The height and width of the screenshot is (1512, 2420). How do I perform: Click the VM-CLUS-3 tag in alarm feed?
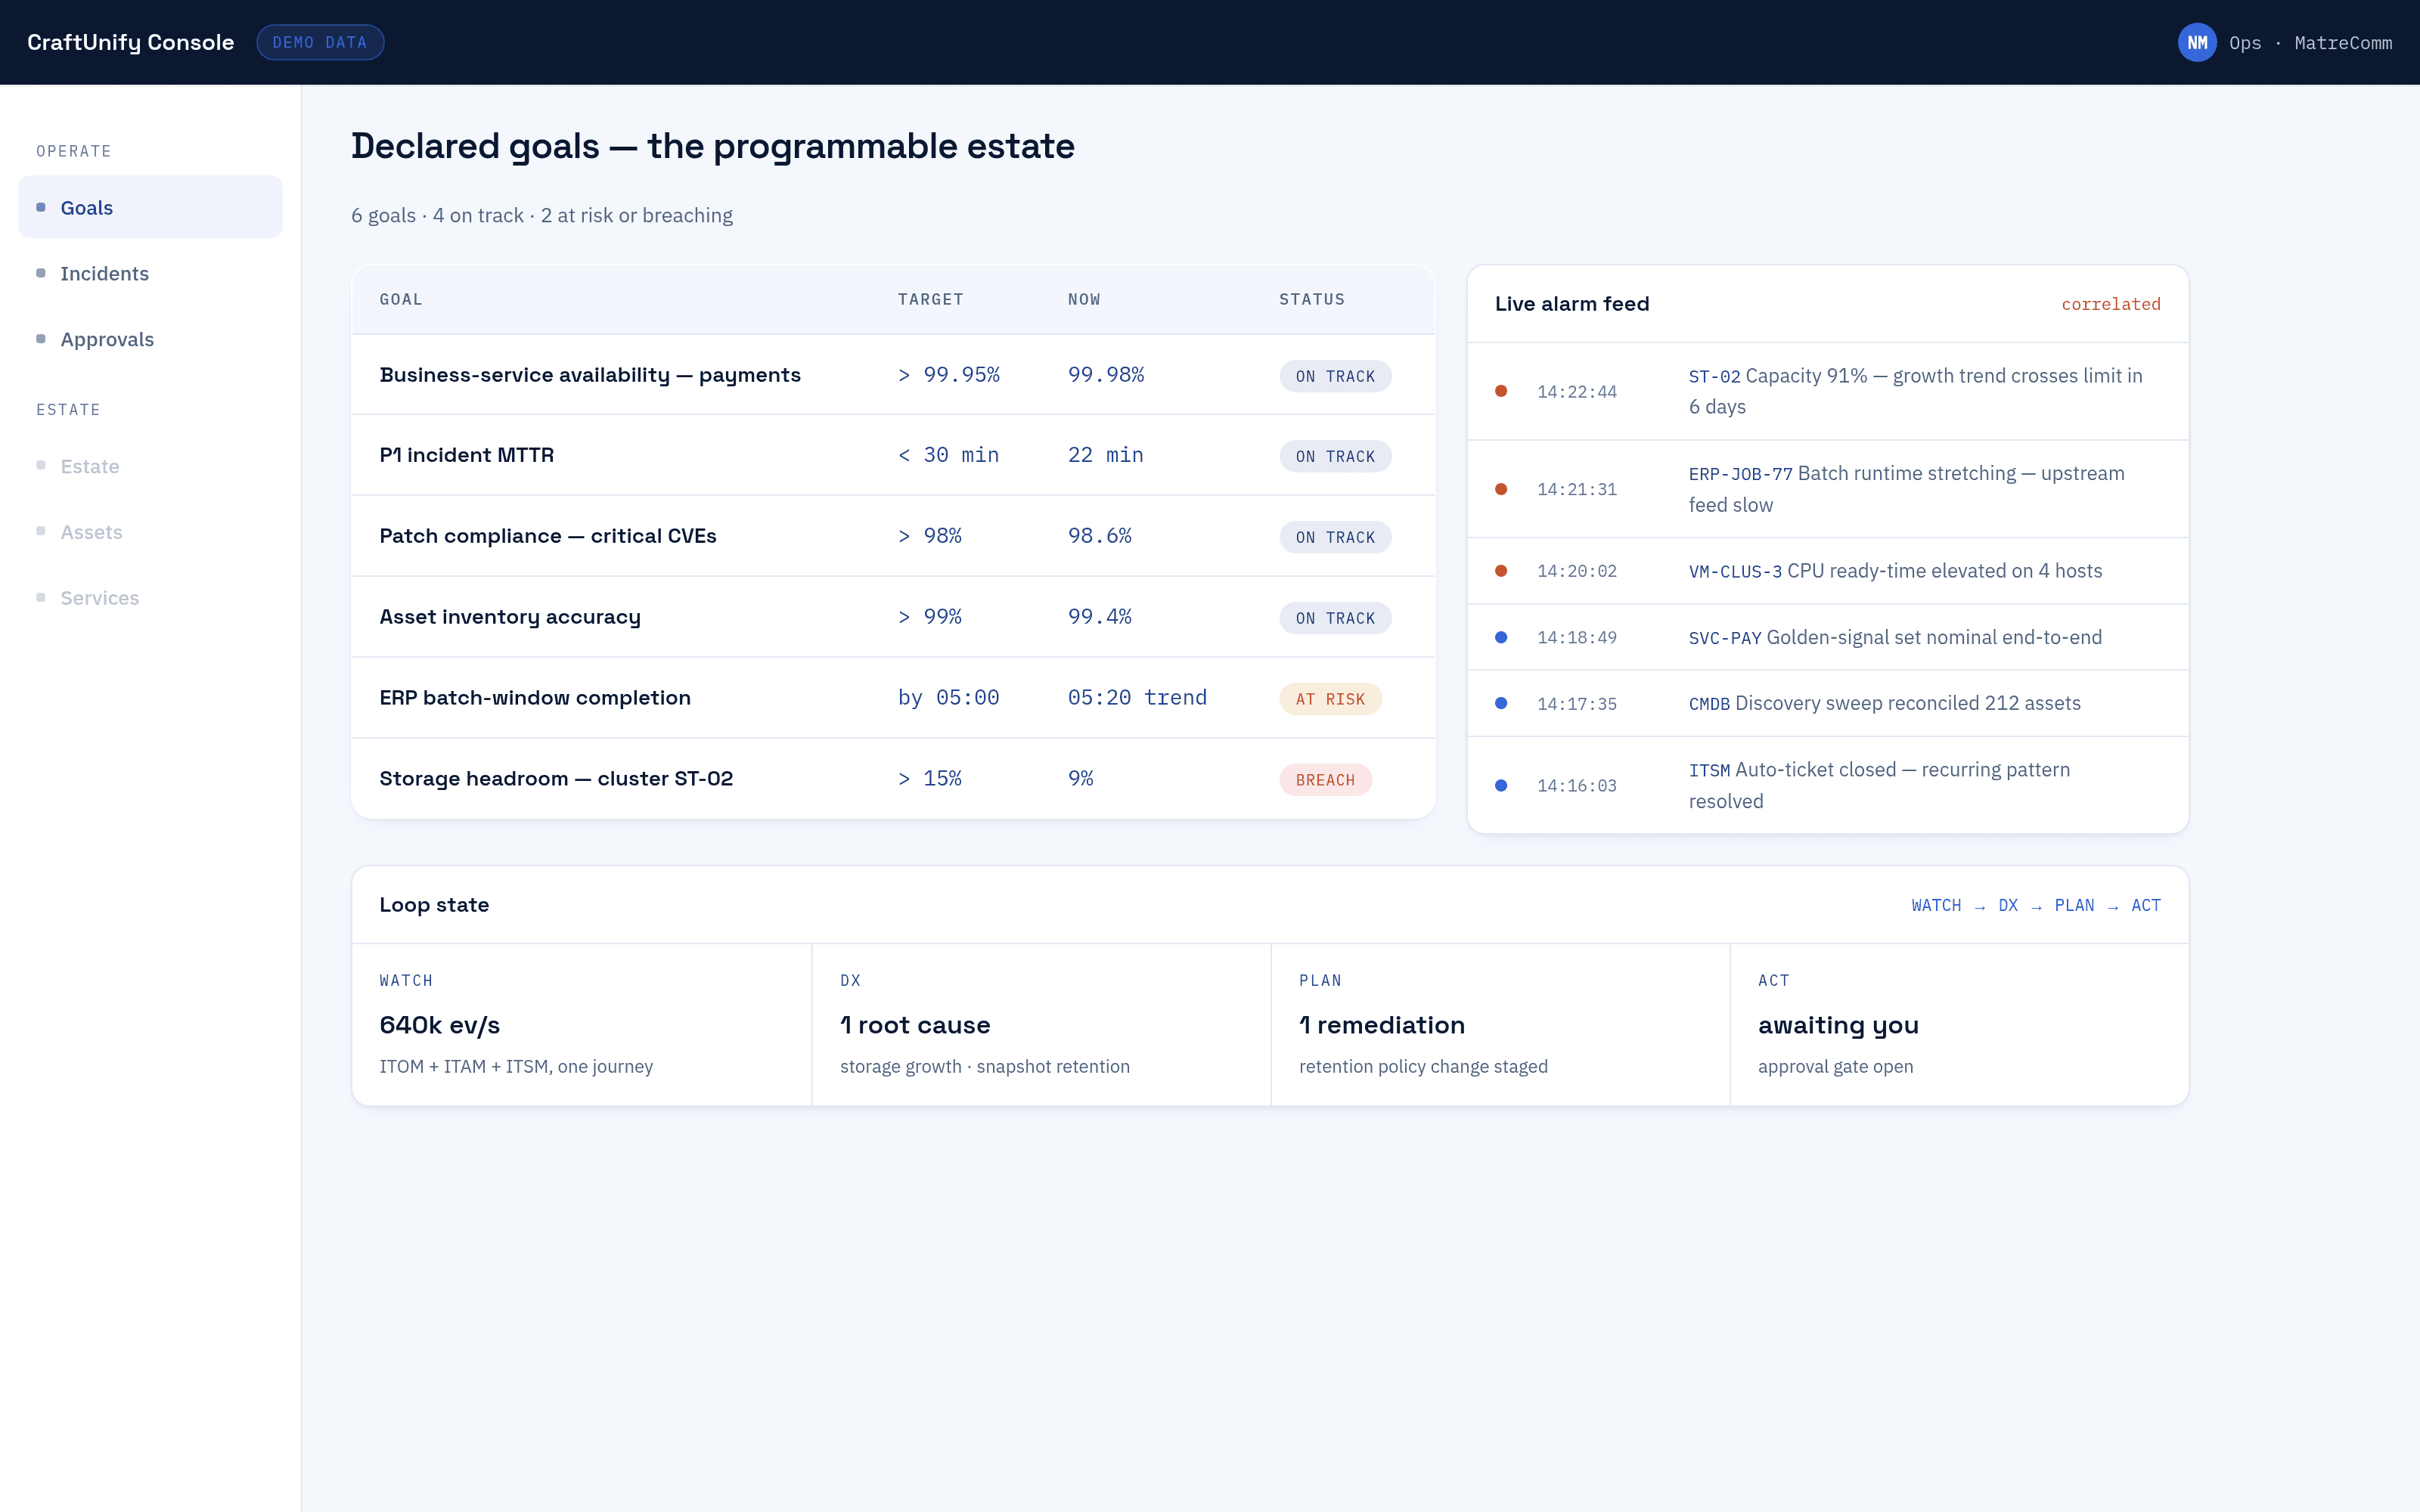tap(1735, 572)
